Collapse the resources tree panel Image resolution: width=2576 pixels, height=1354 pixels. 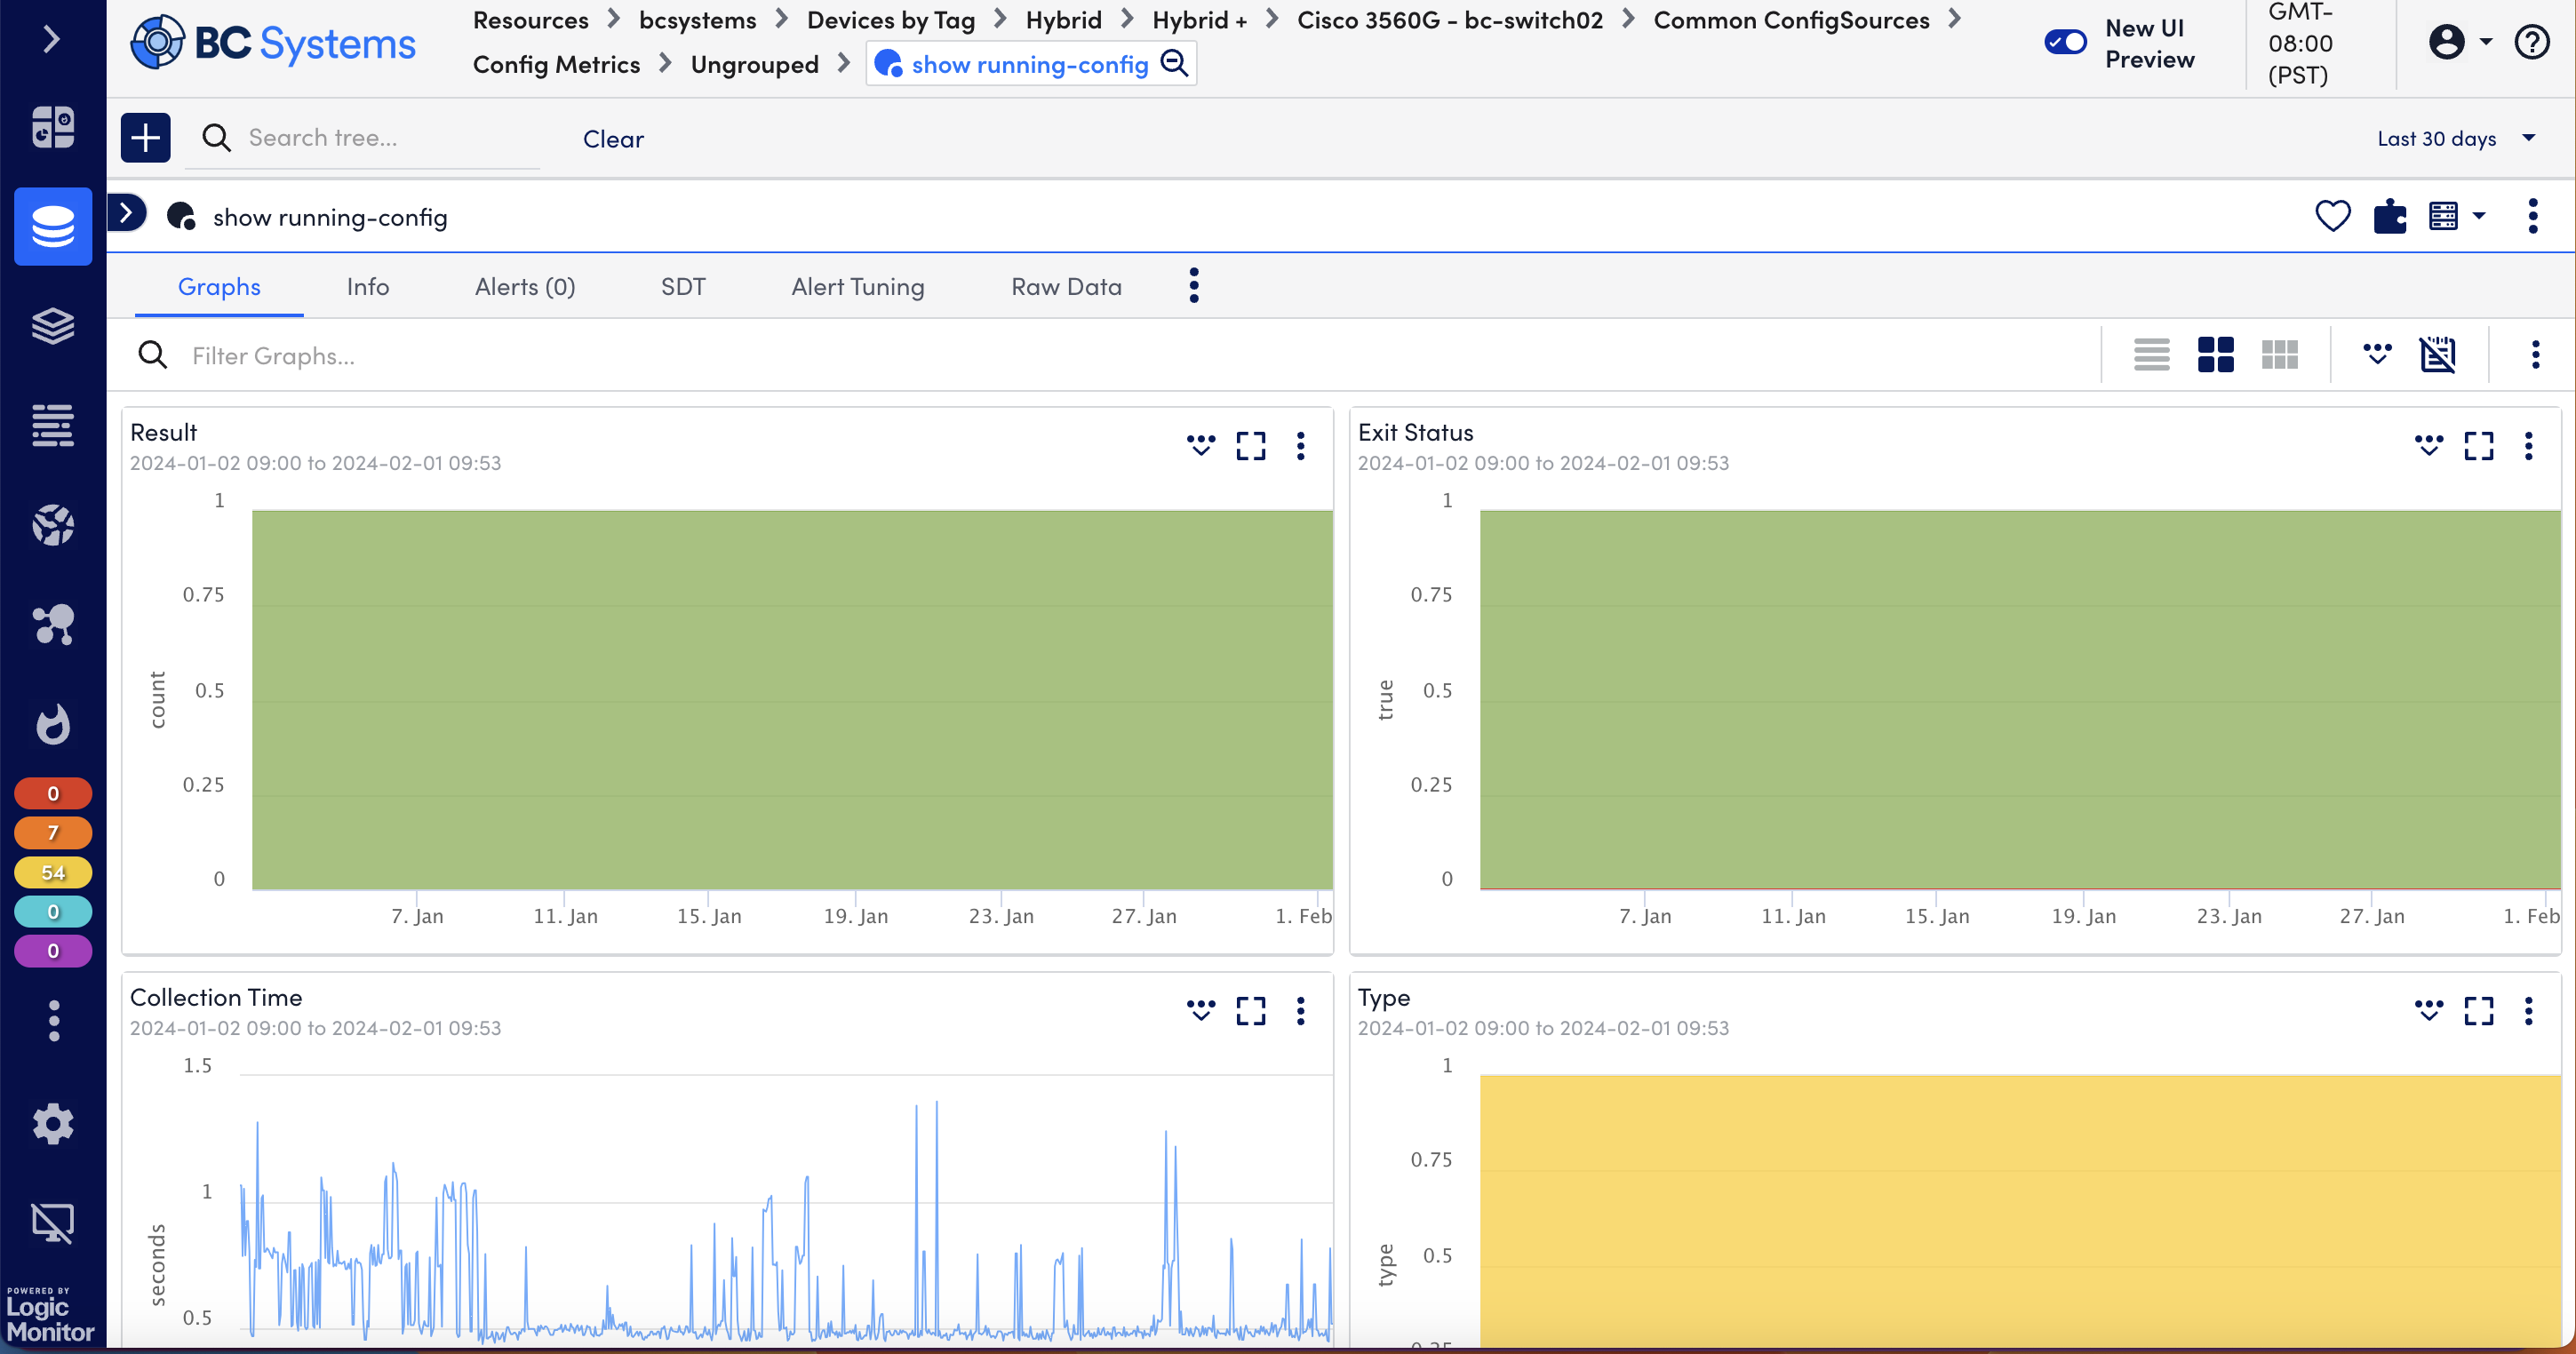point(126,212)
